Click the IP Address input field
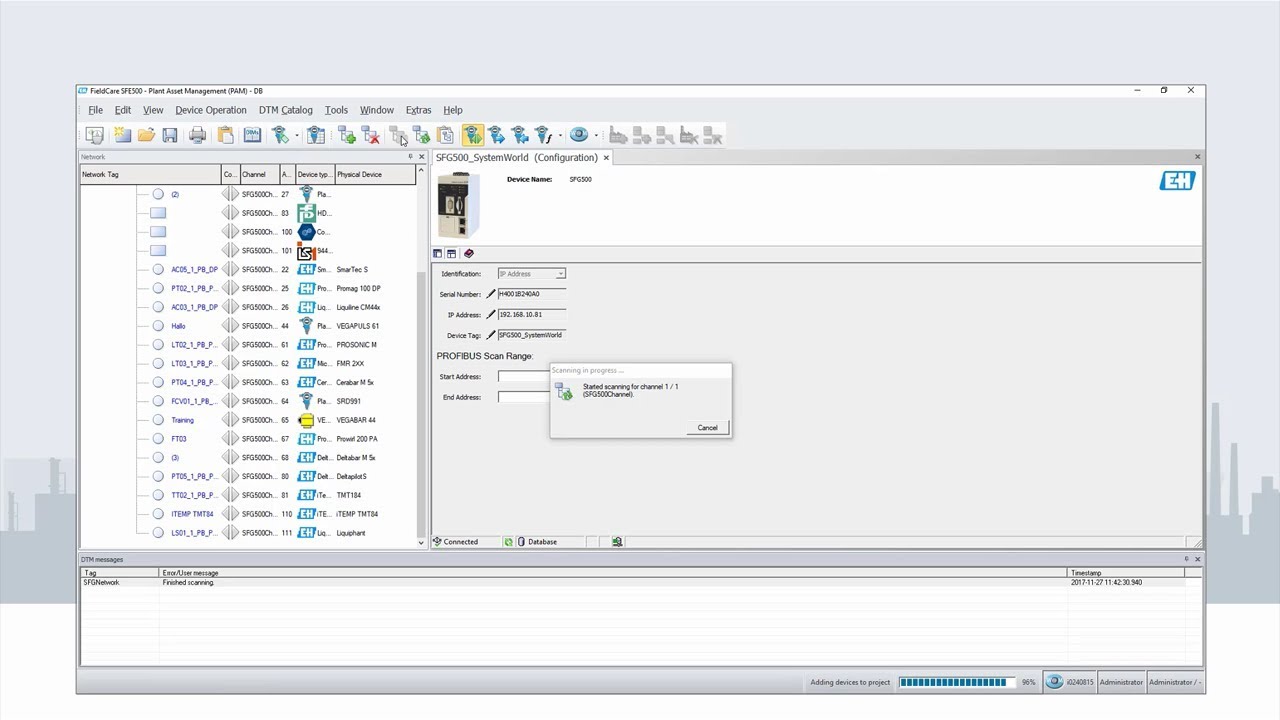Image resolution: width=1280 pixels, height=720 pixels. click(x=532, y=314)
